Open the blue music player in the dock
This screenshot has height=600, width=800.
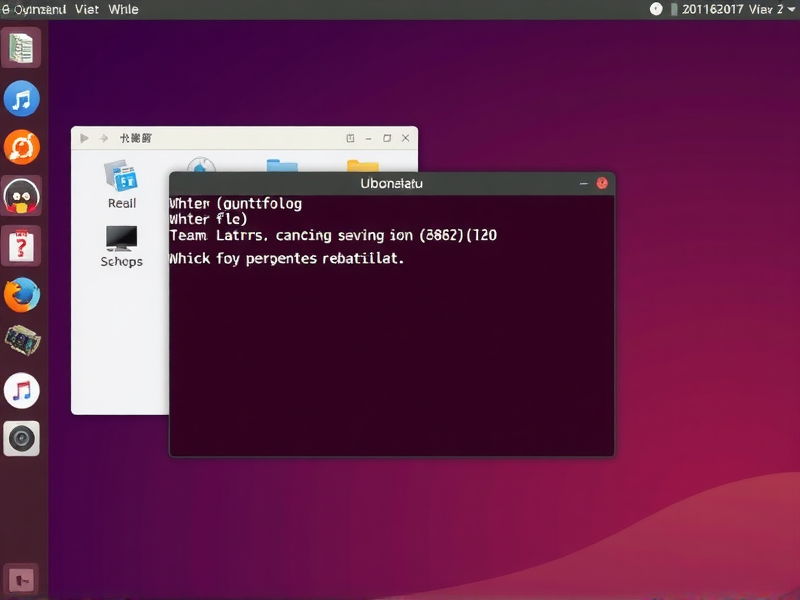coord(22,98)
